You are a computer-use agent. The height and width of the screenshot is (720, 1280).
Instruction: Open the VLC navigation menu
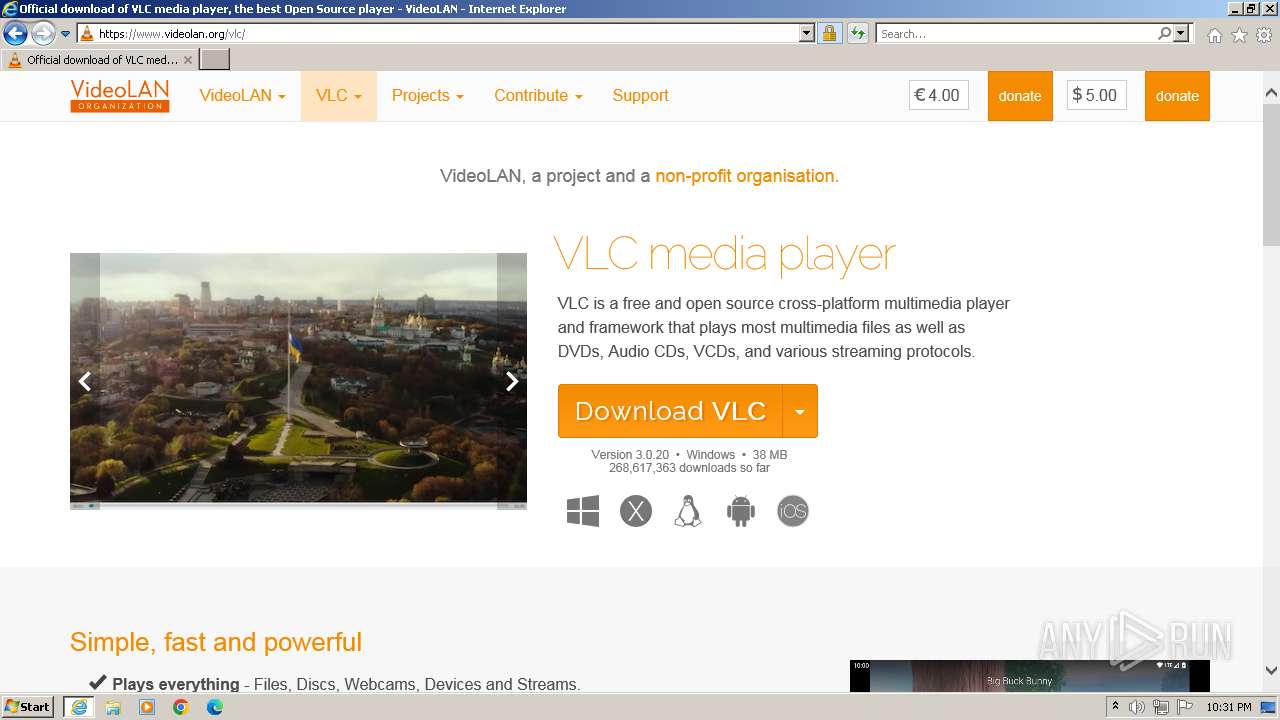click(338, 96)
